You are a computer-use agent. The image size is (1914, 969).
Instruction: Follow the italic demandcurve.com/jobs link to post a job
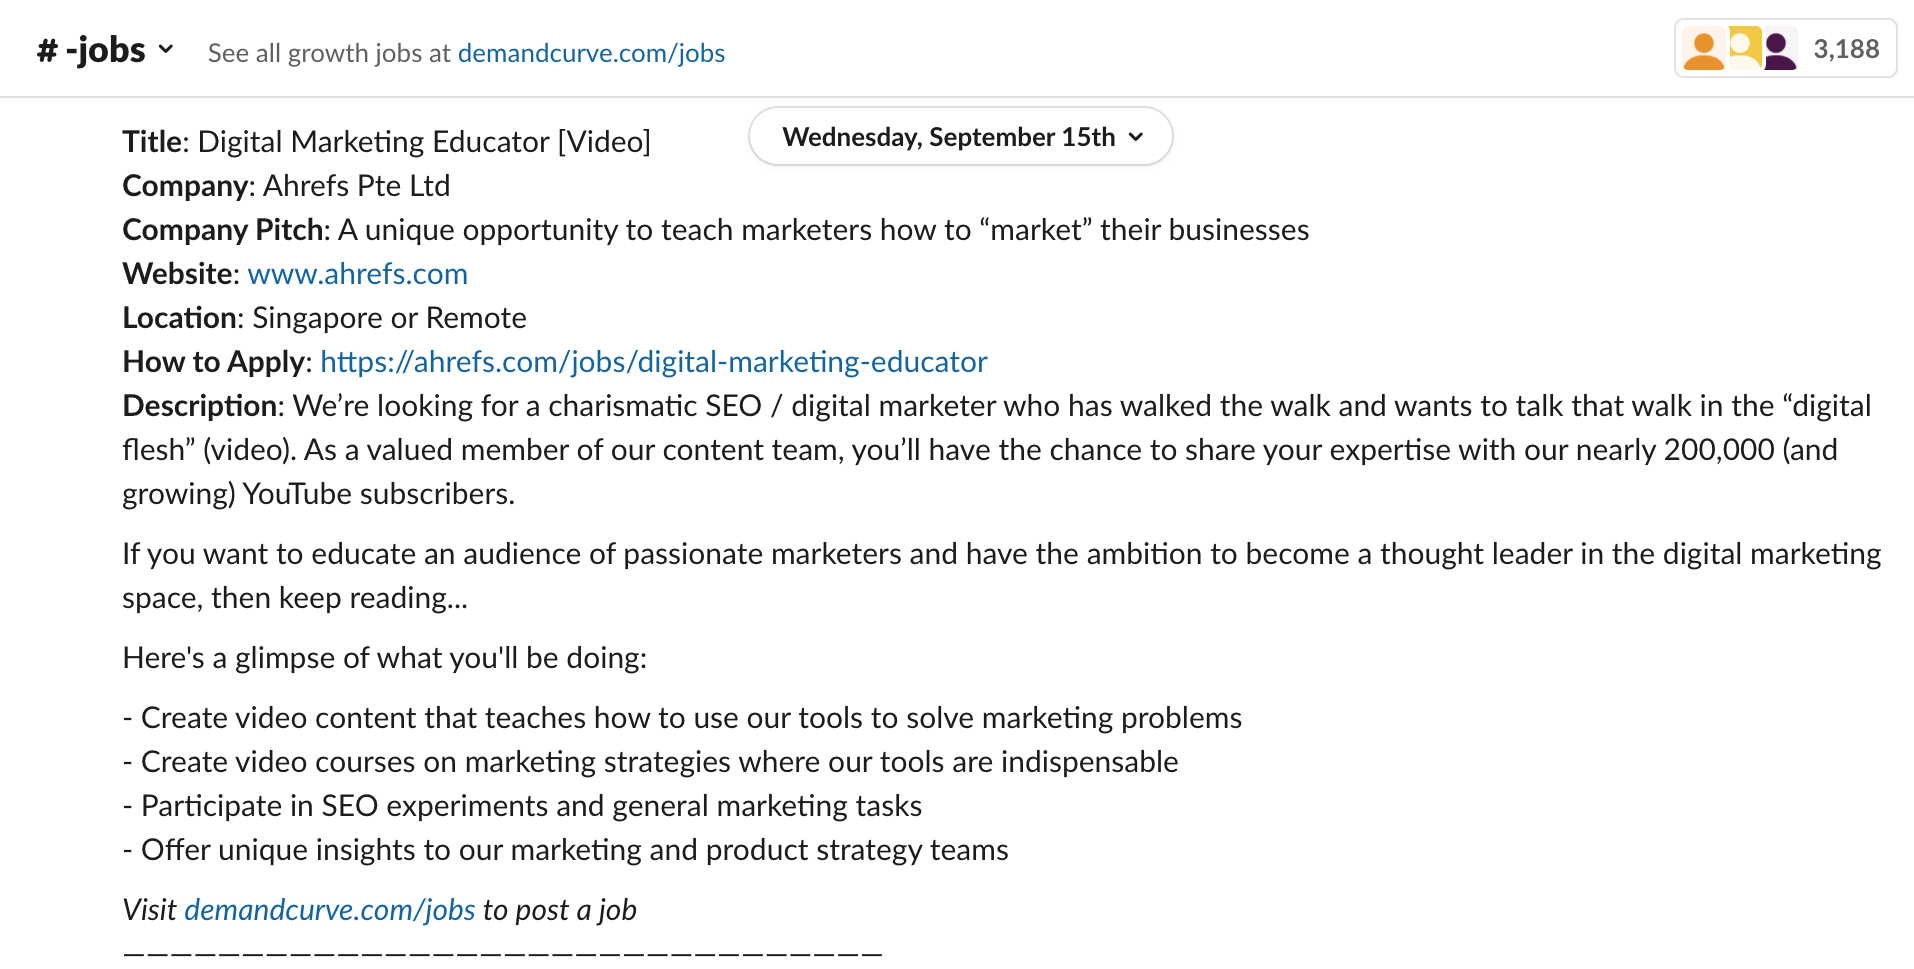(x=329, y=910)
